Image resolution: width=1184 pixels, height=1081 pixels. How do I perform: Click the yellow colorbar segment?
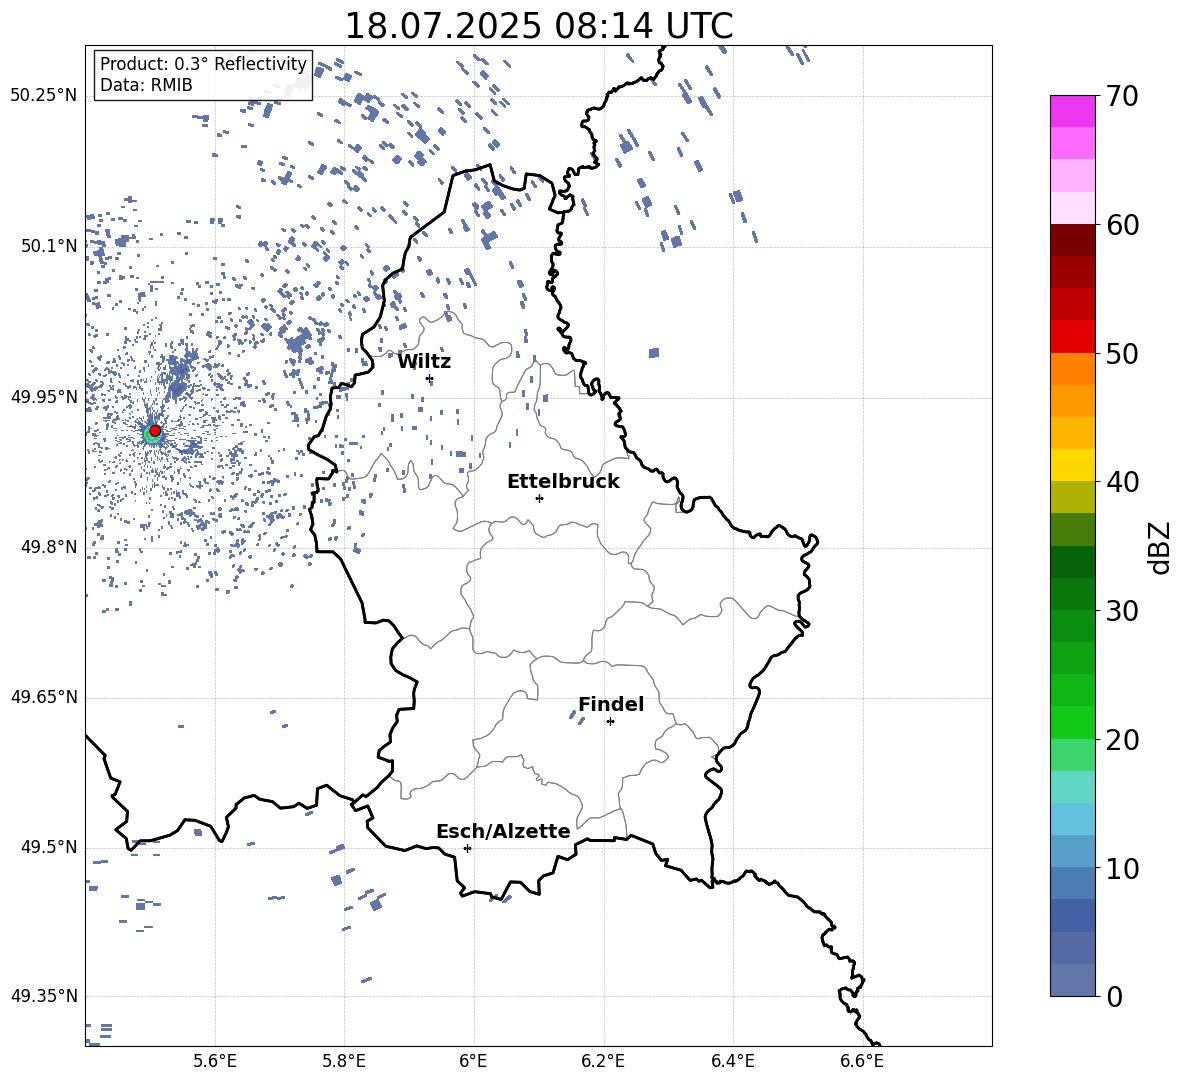(x=1072, y=465)
